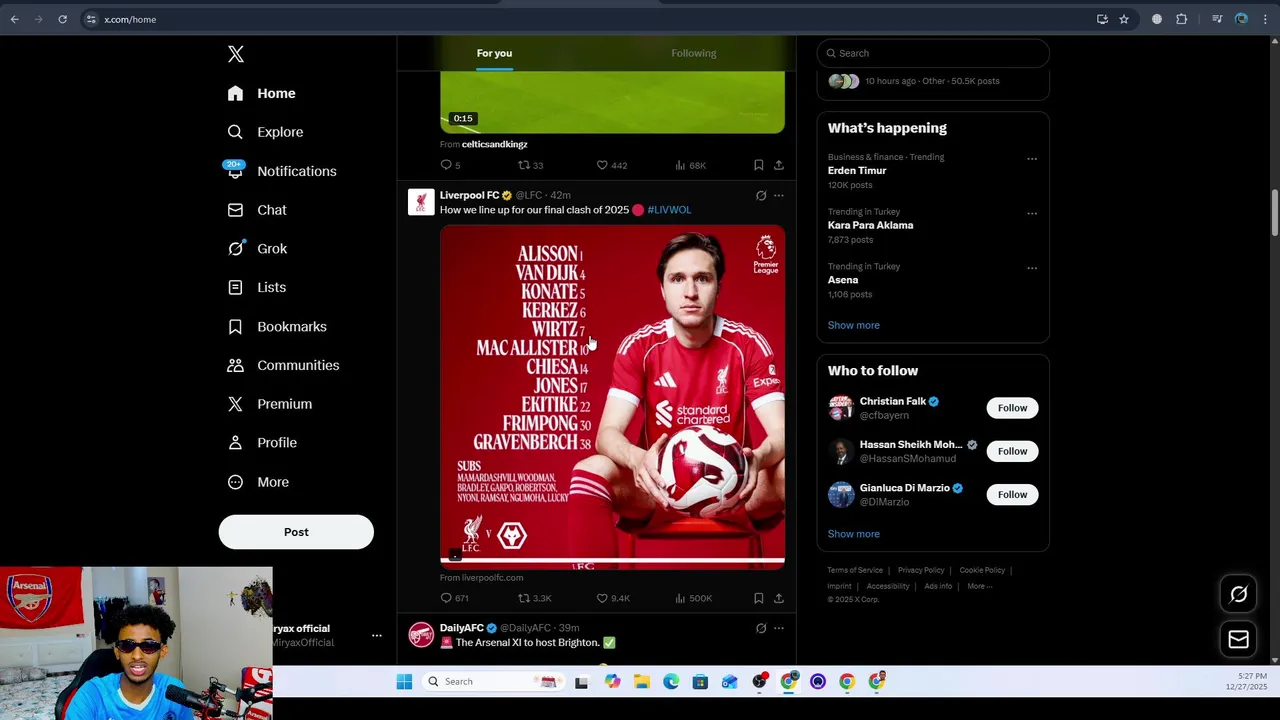This screenshot has height=720, width=1280.
Task: Open account switcher options menu
Action: click(x=377, y=635)
